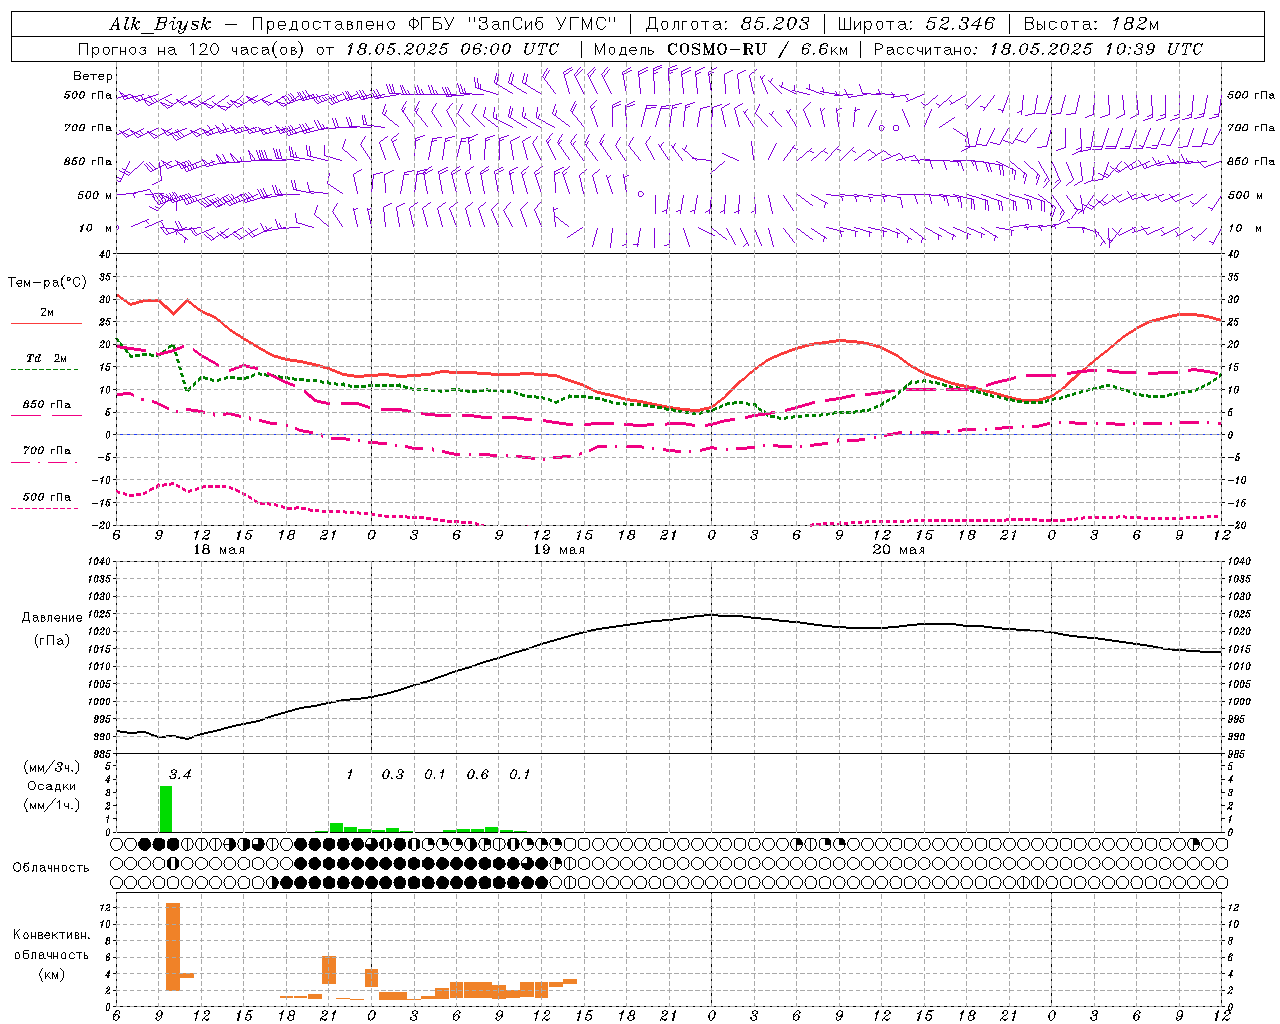Click the (гПа) unit under Давление
Screen dimensions: 1280x1024
pos(52,641)
